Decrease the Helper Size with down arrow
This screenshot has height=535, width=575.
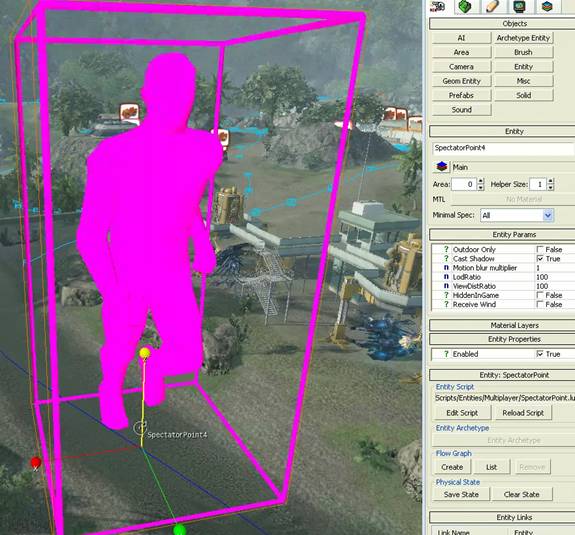tap(550, 187)
